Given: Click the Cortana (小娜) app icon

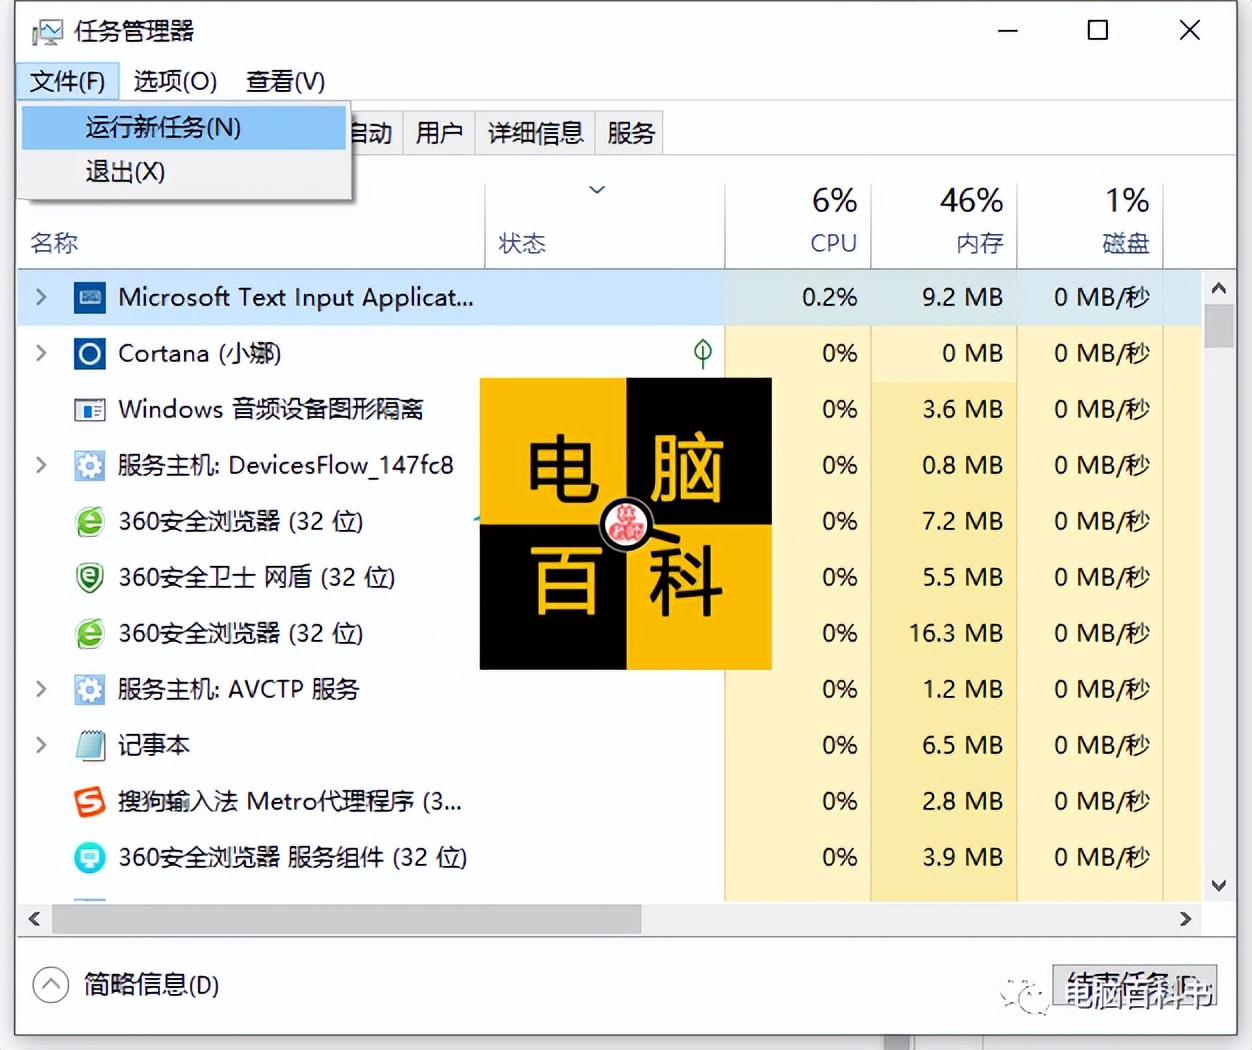Looking at the screenshot, I should pyautogui.click(x=89, y=353).
